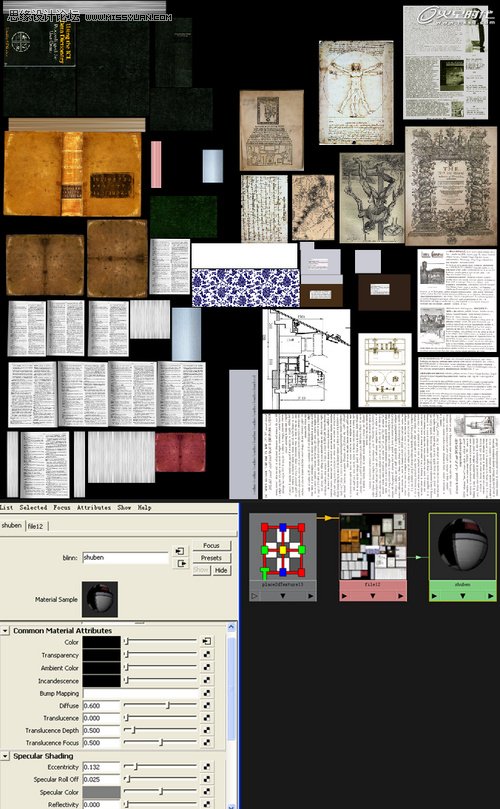Click the Ambient Color black swatch
The width and height of the screenshot is (500, 809).
tap(101, 668)
